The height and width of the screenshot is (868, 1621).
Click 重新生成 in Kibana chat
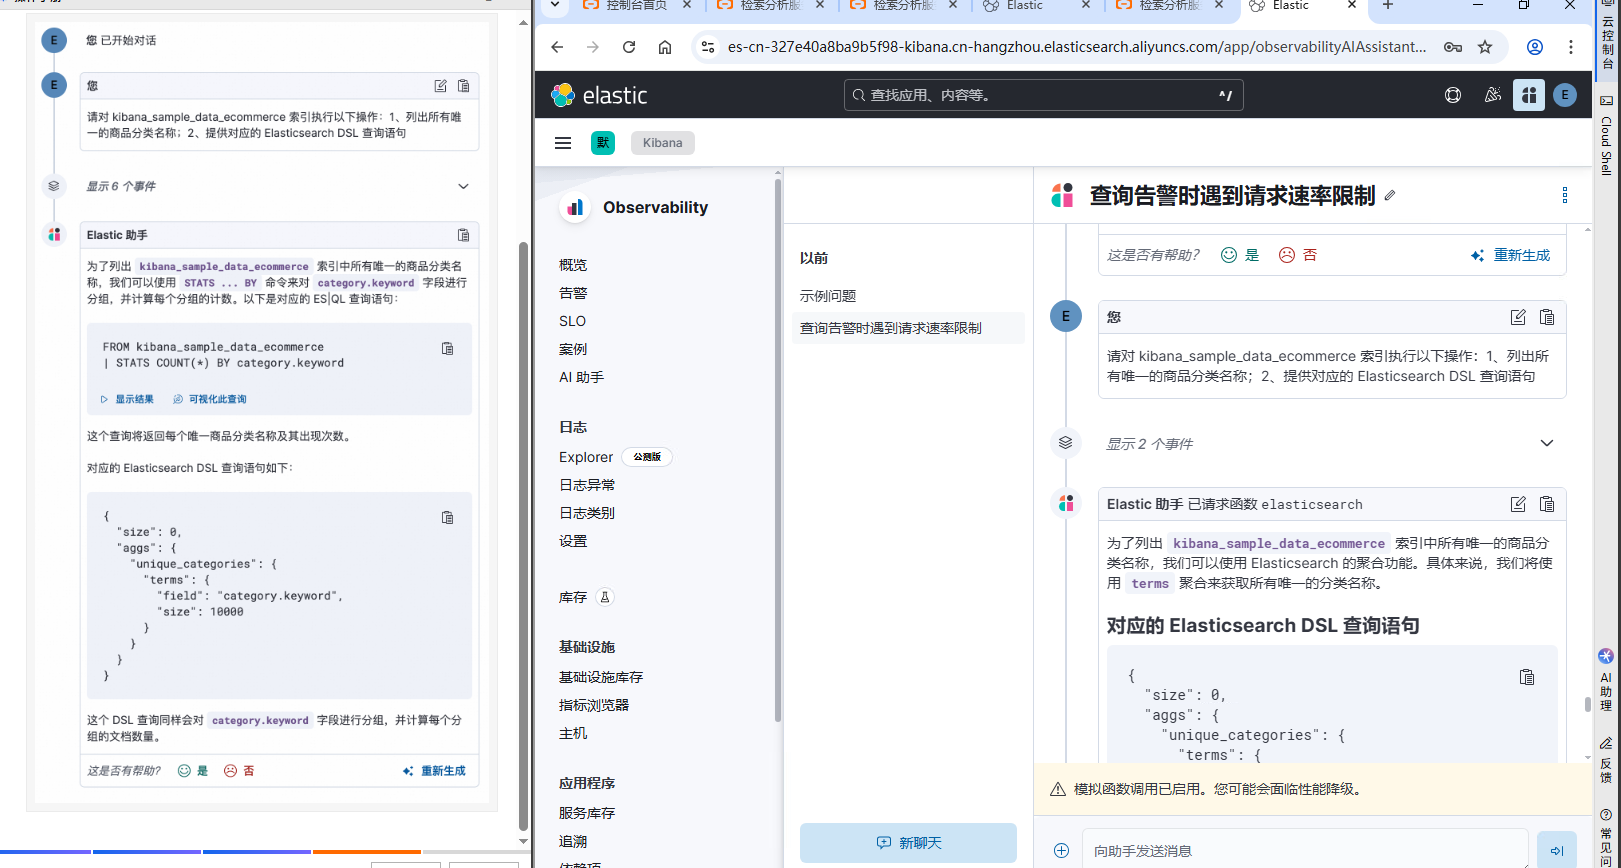[x=1510, y=255]
